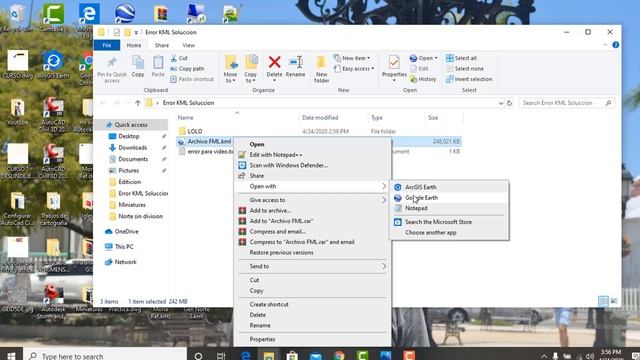Click History in the Open group
The image size is (640, 360).
point(423,79)
